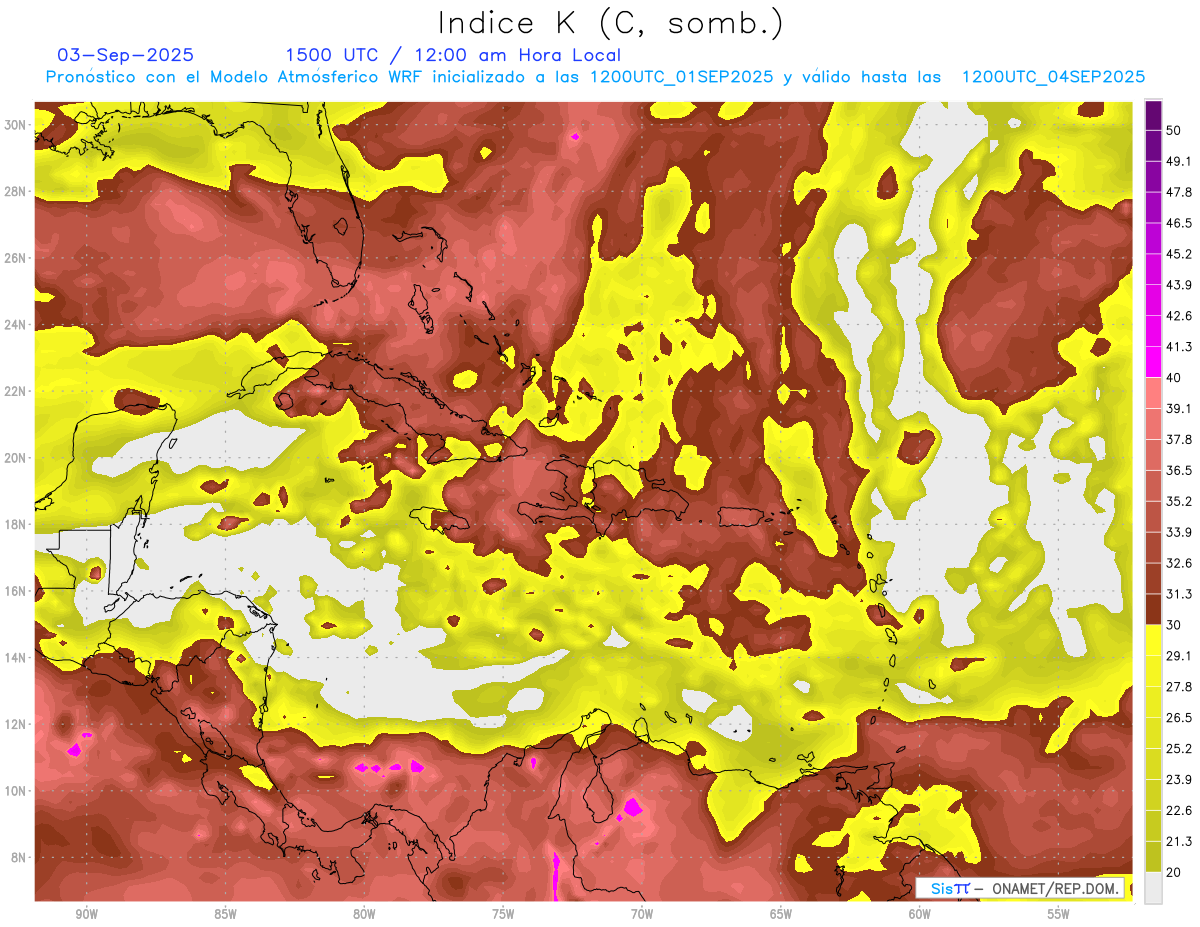Image resolution: width=1200 pixels, height=927 pixels.
Task: Click the '42.6' color scale label
Action: [1178, 316]
